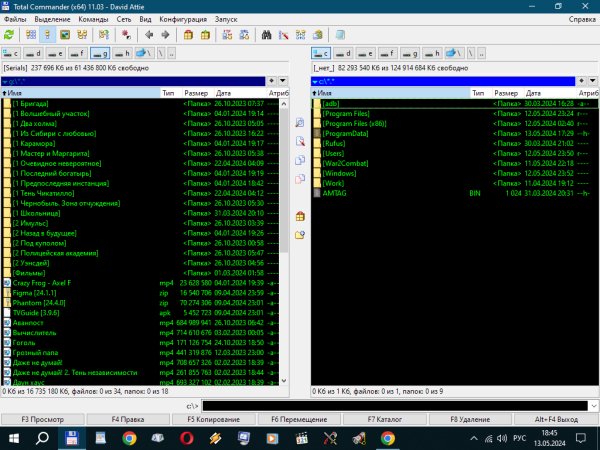The image size is (600, 450).
Task: Click the green Refresh panels icon
Action: pyautogui.click(x=9, y=35)
